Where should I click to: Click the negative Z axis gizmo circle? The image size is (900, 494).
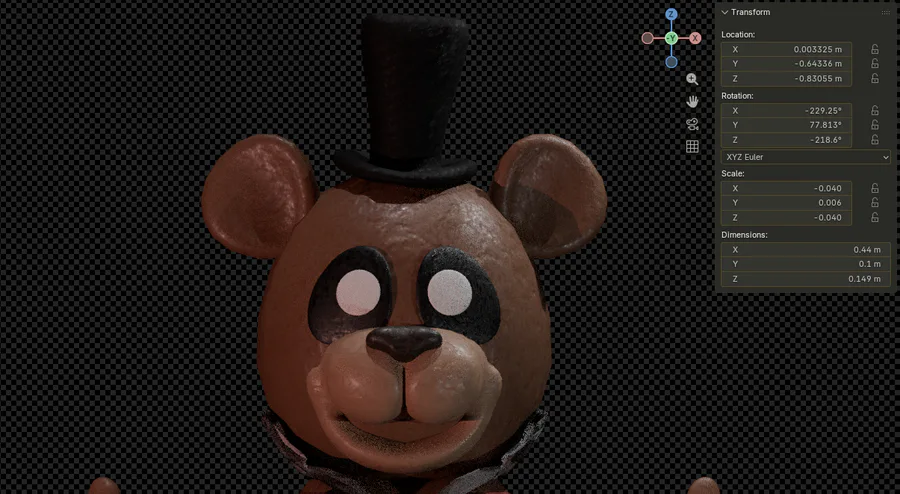671,62
